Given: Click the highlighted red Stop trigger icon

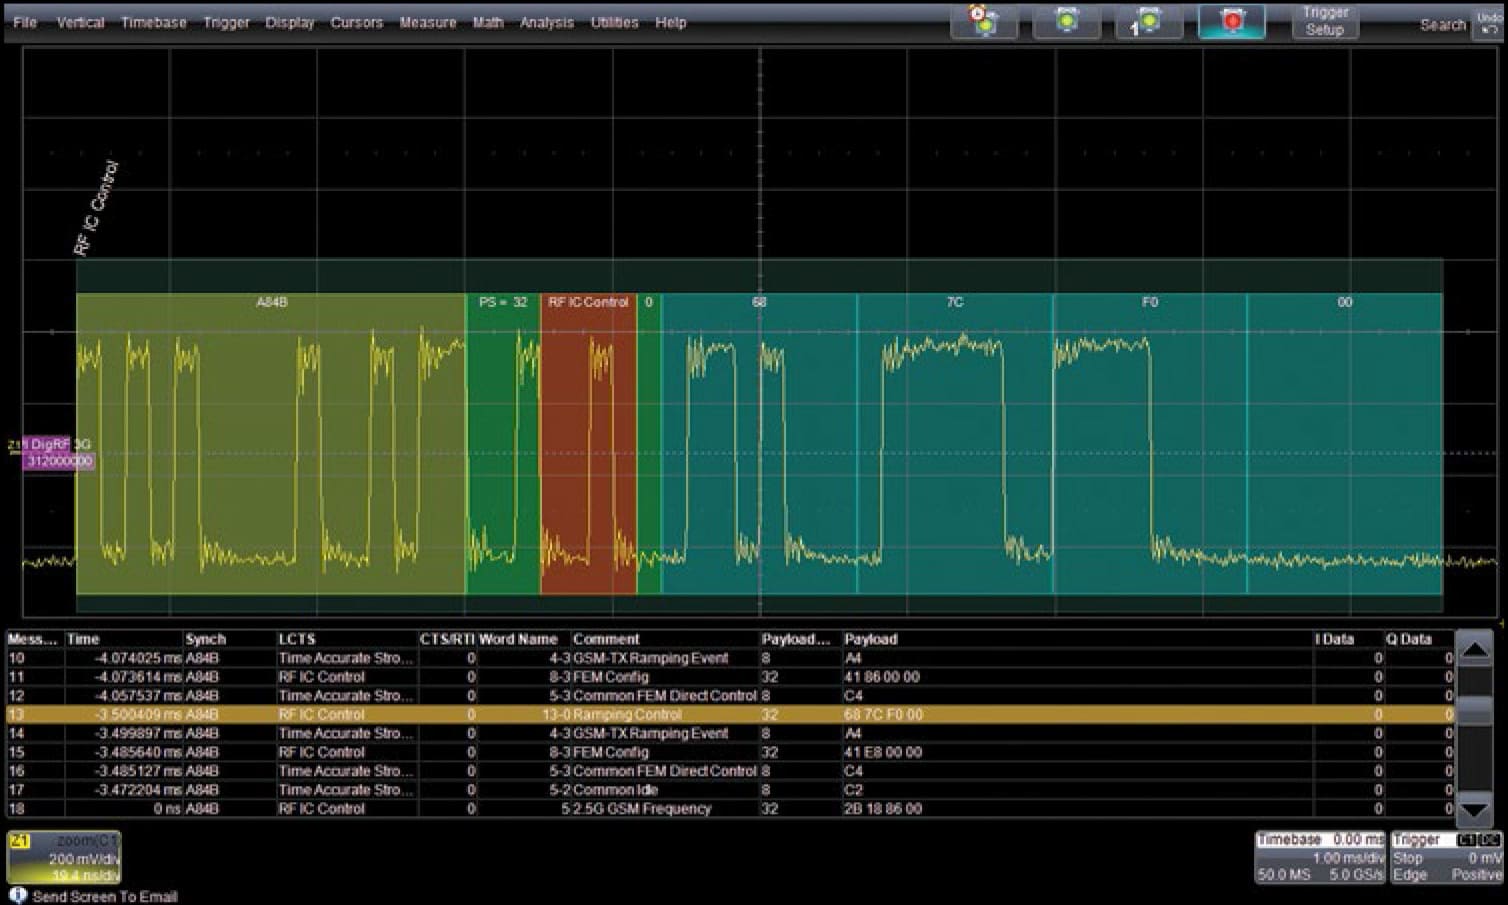Looking at the screenshot, I should 1232,20.
